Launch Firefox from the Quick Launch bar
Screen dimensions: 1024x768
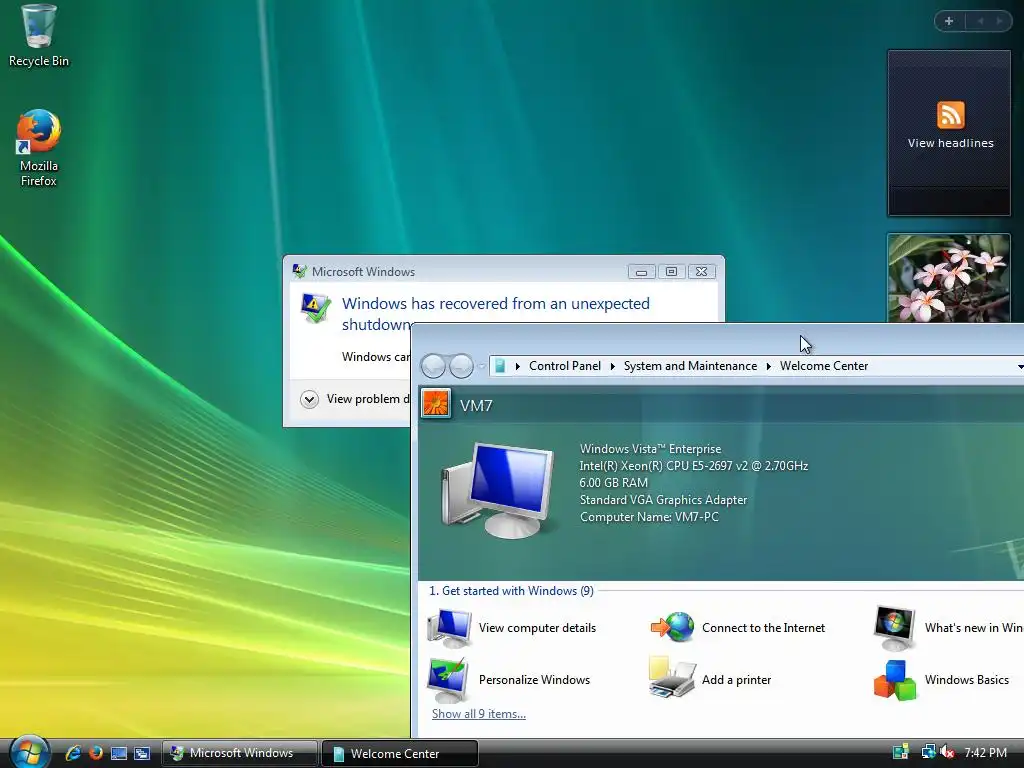coord(96,753)
